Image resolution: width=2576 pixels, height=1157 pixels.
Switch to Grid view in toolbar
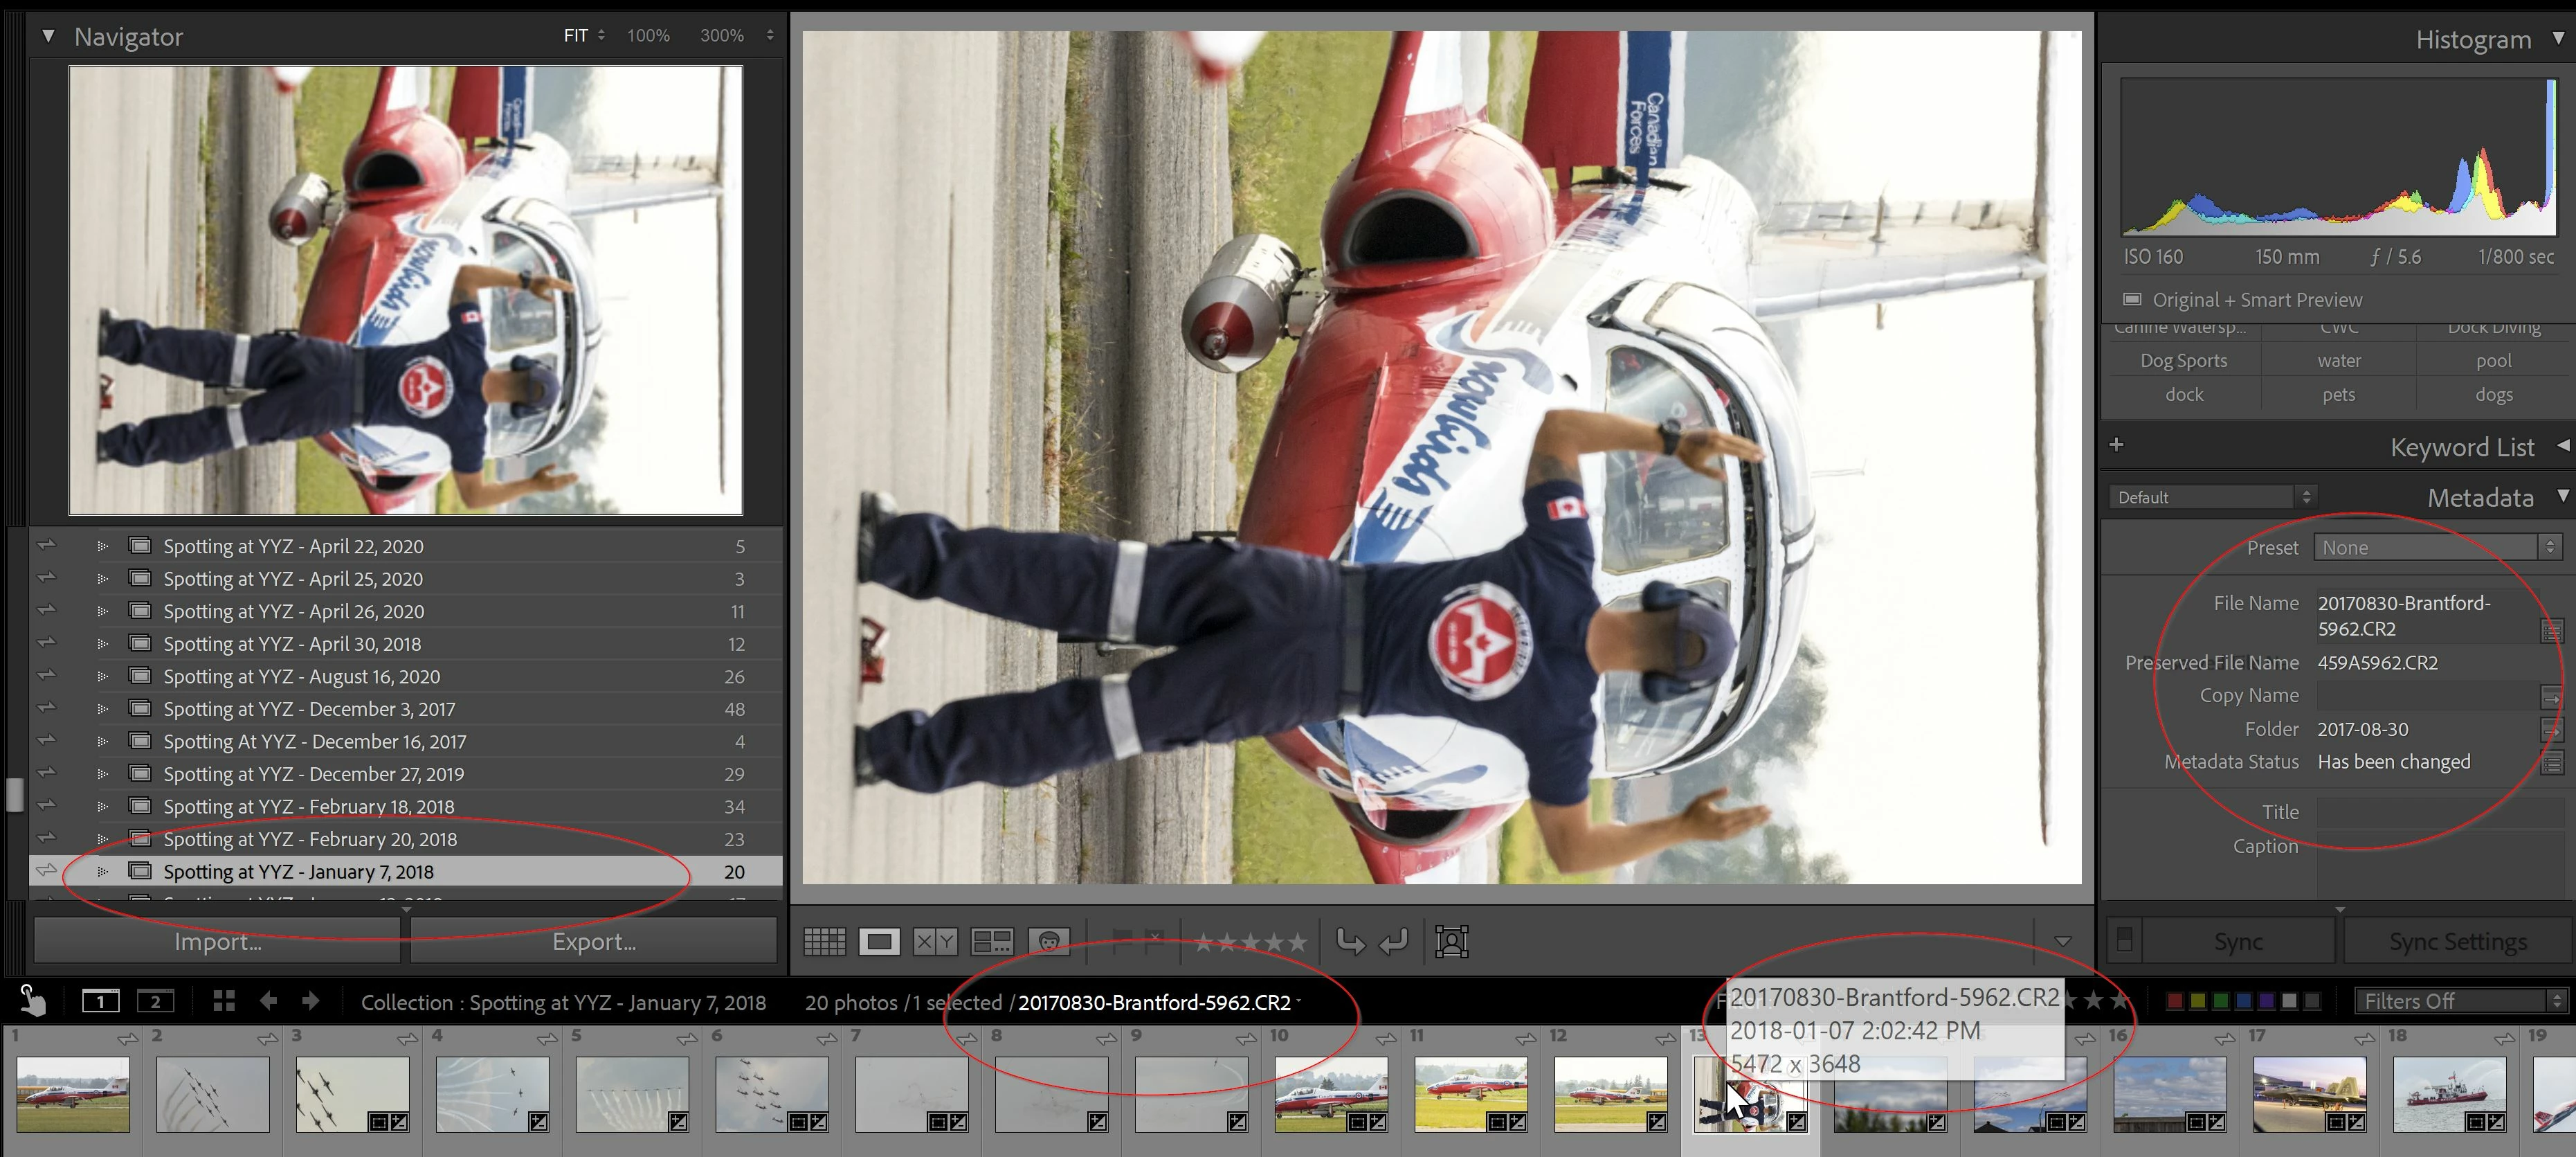pos(824,941)
